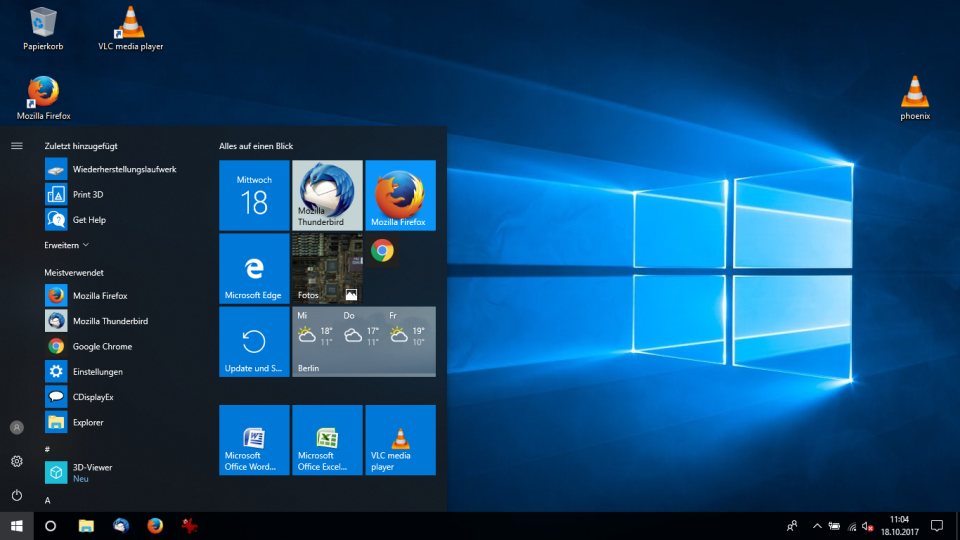Open the battery or power tray icon
960x540 pixels.
click(x=834, y=526)
